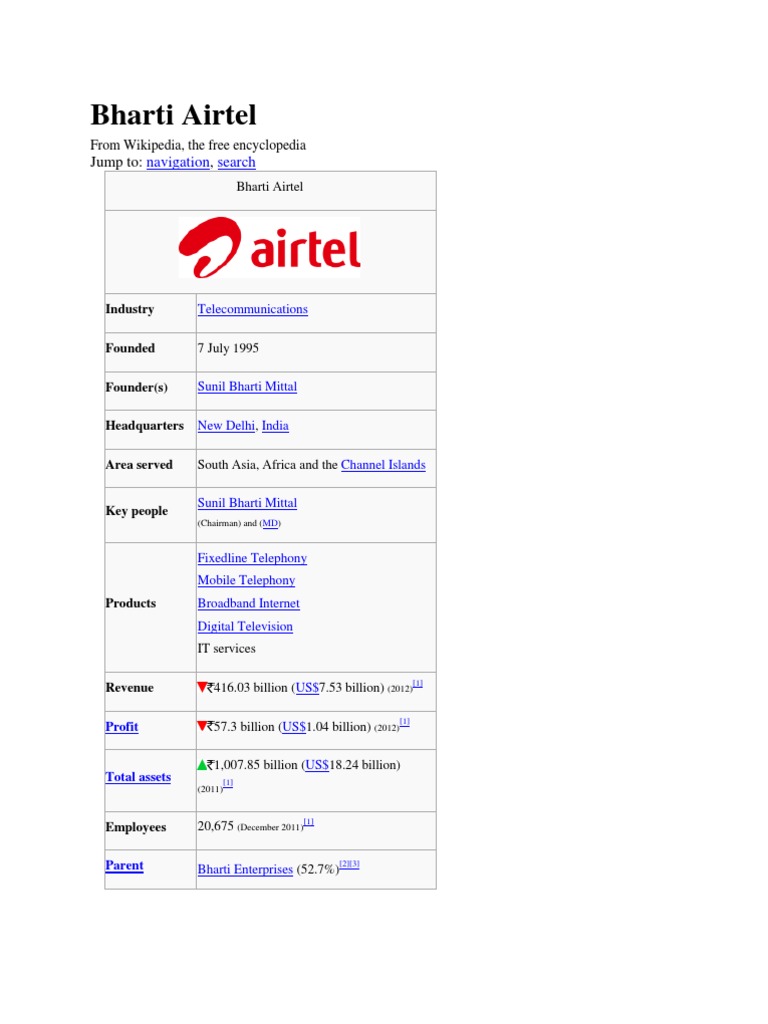Click the Profit row header link
The image size is (768, 1024).
tap(122, 726)
